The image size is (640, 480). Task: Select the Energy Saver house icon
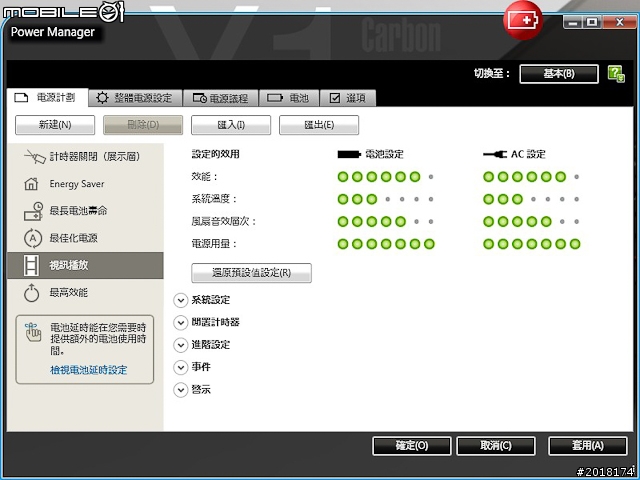point(31,184)
